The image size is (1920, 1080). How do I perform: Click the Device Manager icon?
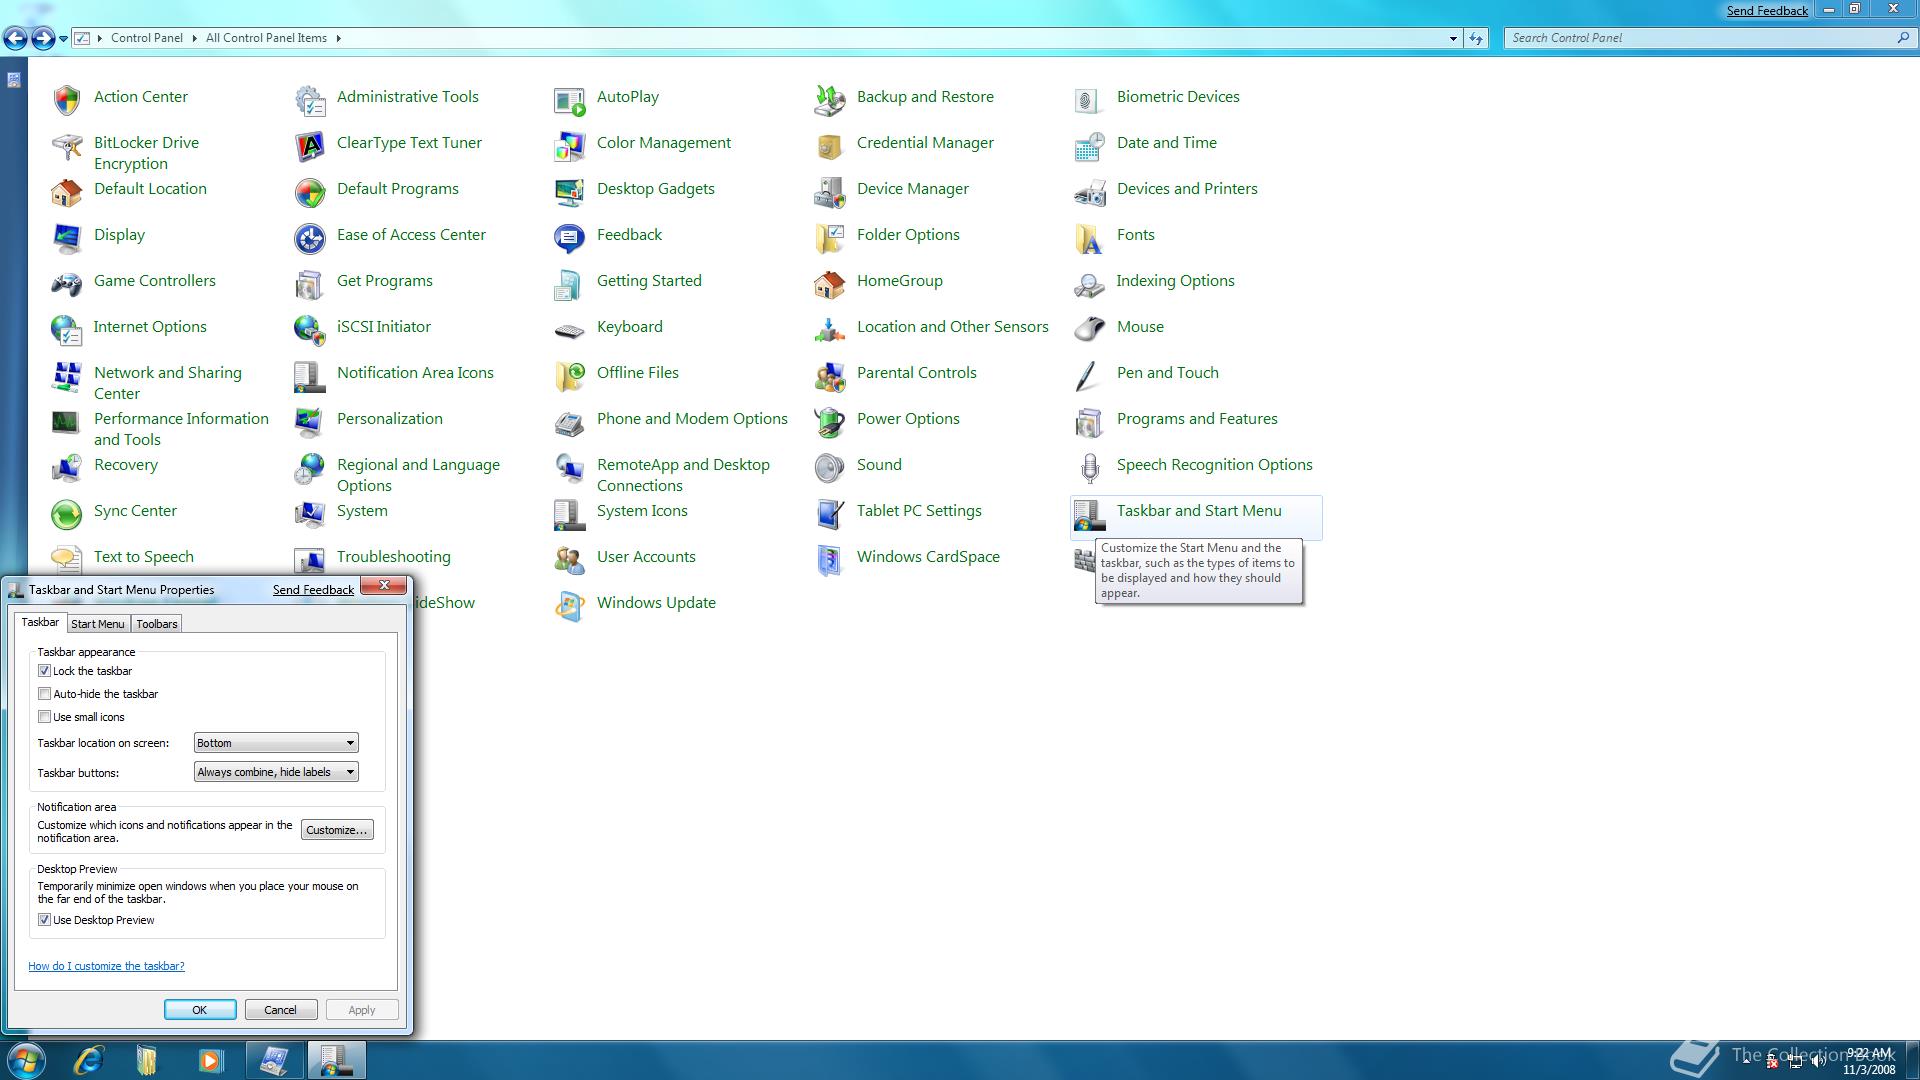[830, 192]
